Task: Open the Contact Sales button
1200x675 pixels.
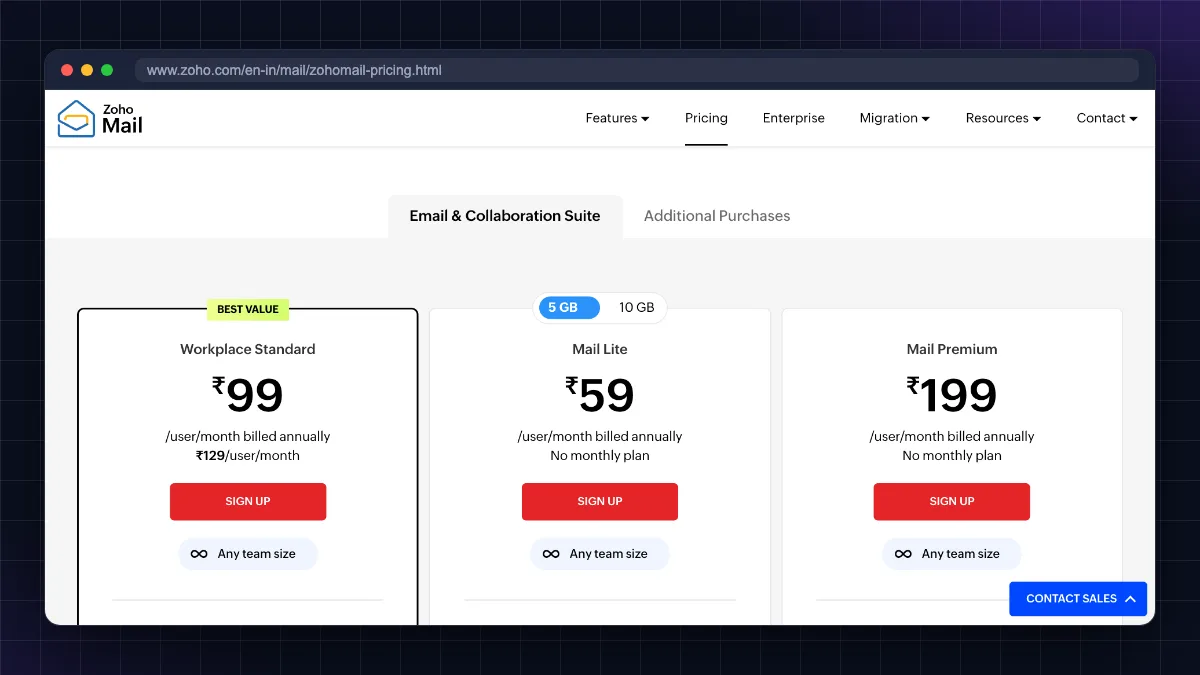Action: (x=1078, y=598)
